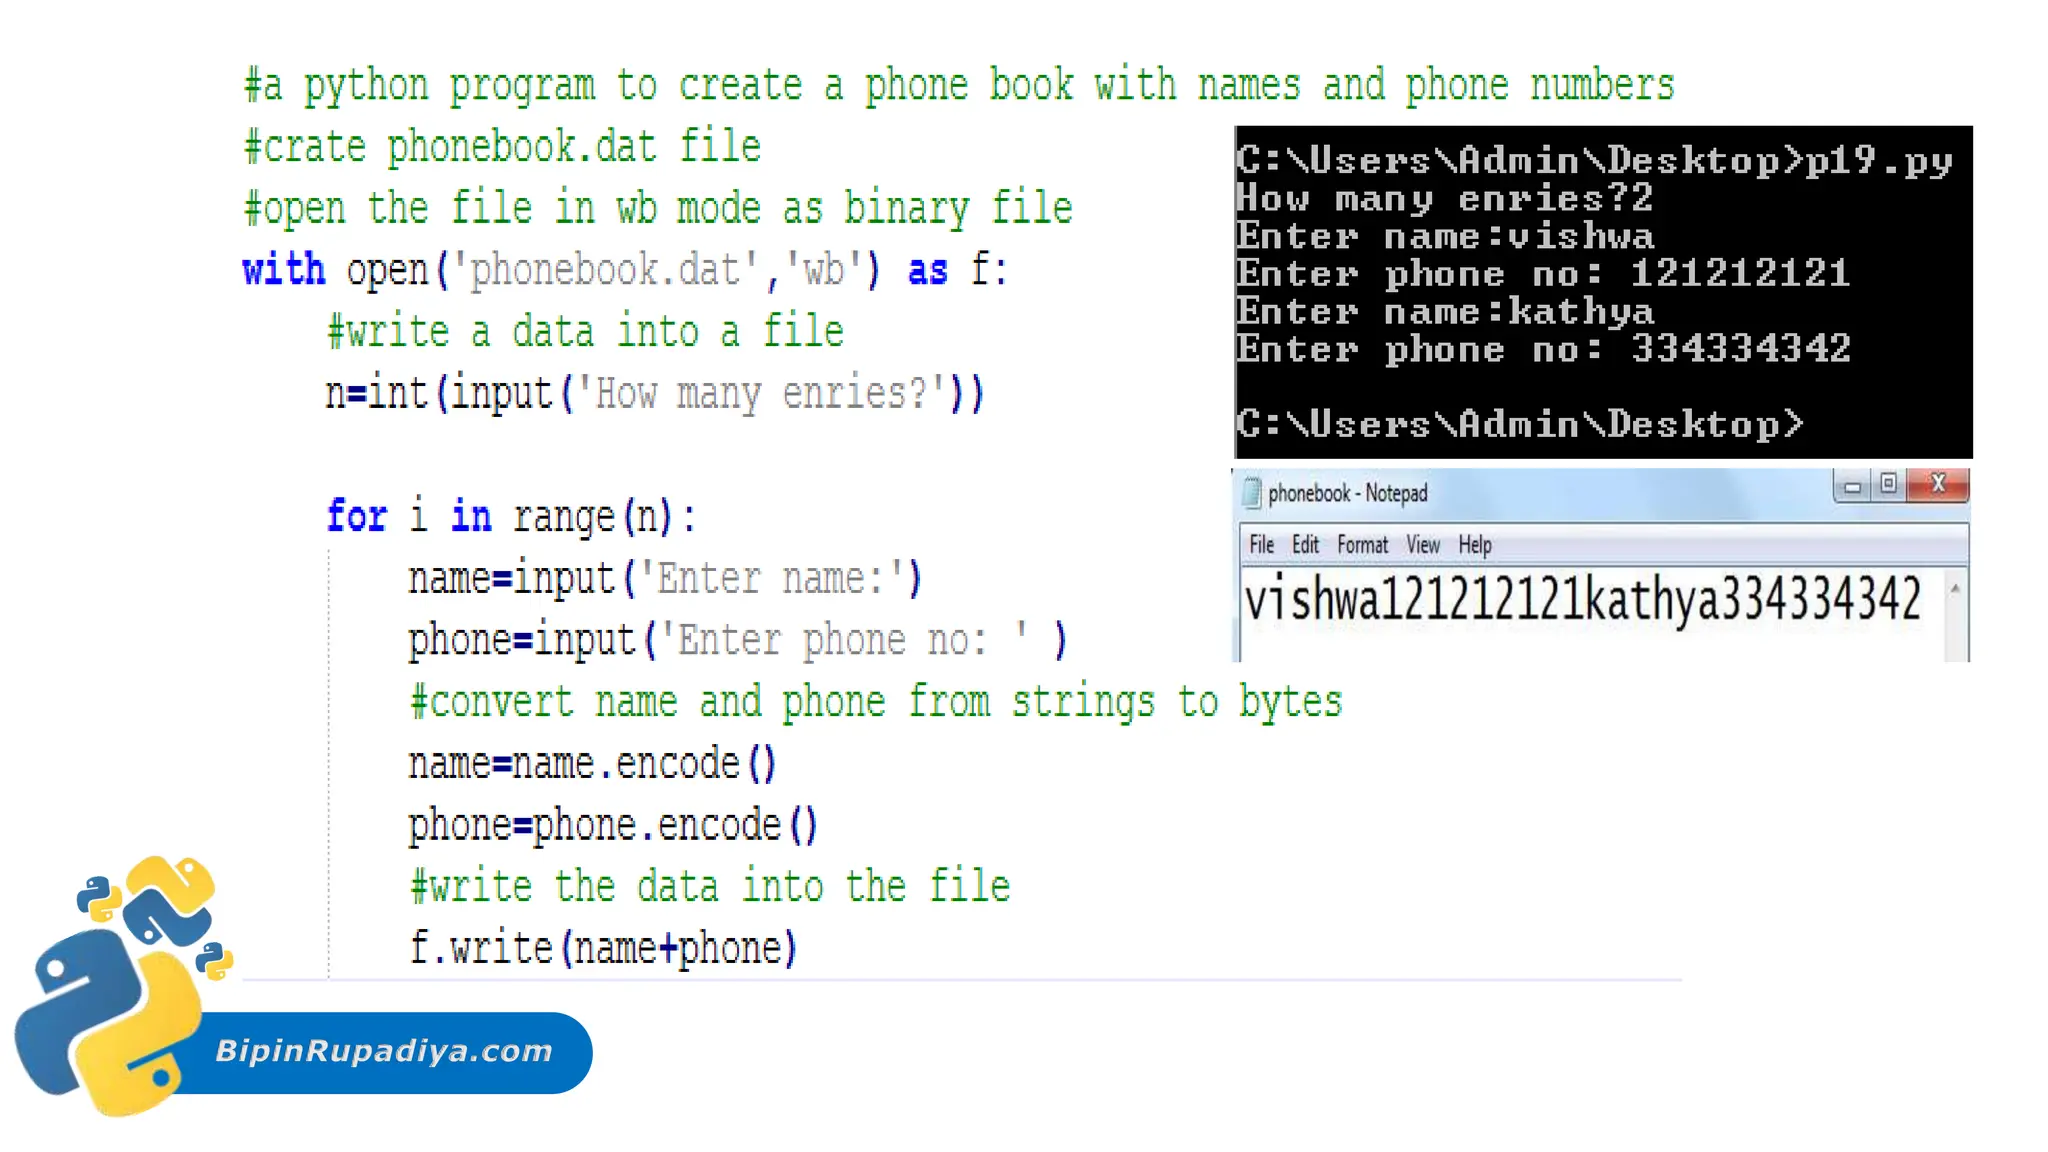Close the phonebook Notepad window
Viewport: 2048px width, 1152px height.
(x=1938, y=484)
